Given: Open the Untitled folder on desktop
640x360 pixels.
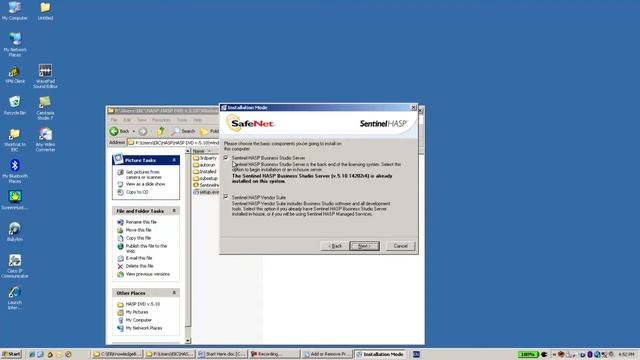Looking at the screenshot, I should [x=45, y=11].
